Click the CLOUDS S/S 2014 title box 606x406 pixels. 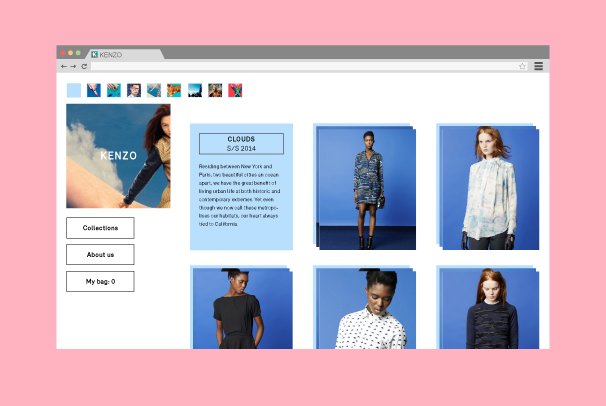pyautogui.click(x=241, y=143)
